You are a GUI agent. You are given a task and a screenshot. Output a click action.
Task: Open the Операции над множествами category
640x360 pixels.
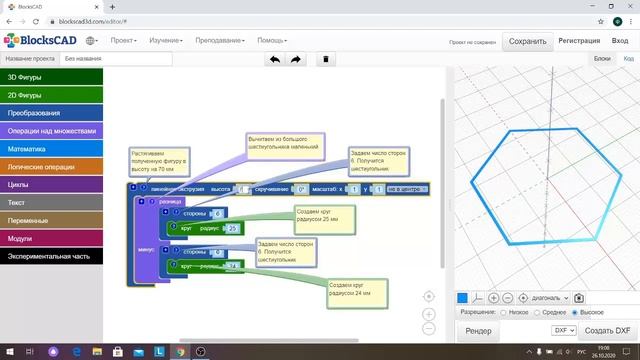point(51,131)
